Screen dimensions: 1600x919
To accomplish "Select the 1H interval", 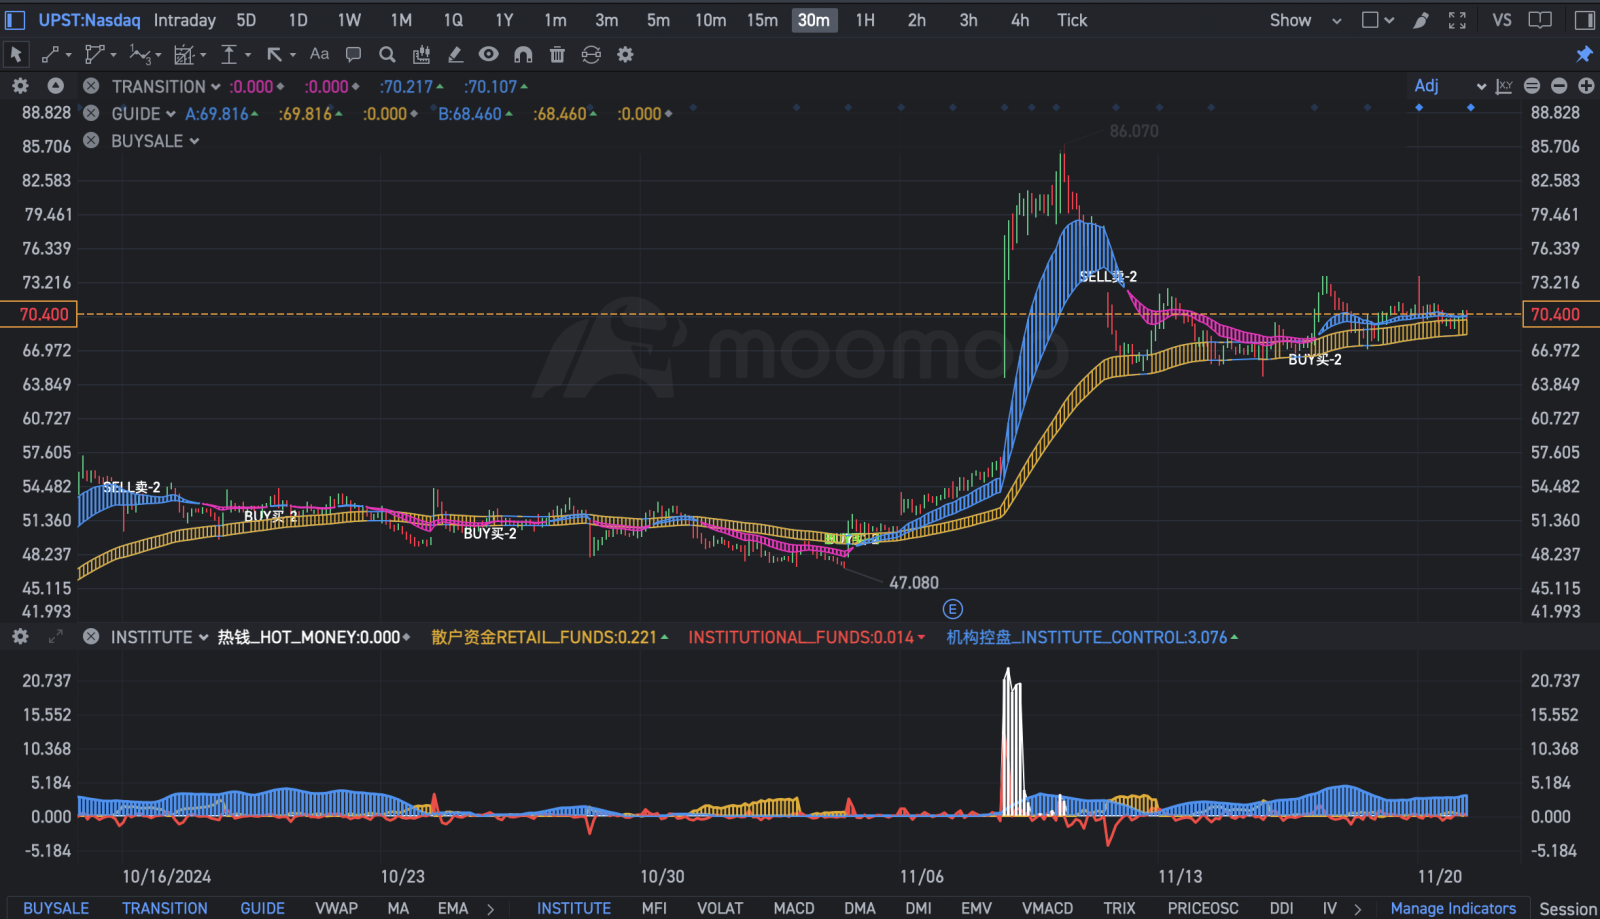I will point(865,20).
